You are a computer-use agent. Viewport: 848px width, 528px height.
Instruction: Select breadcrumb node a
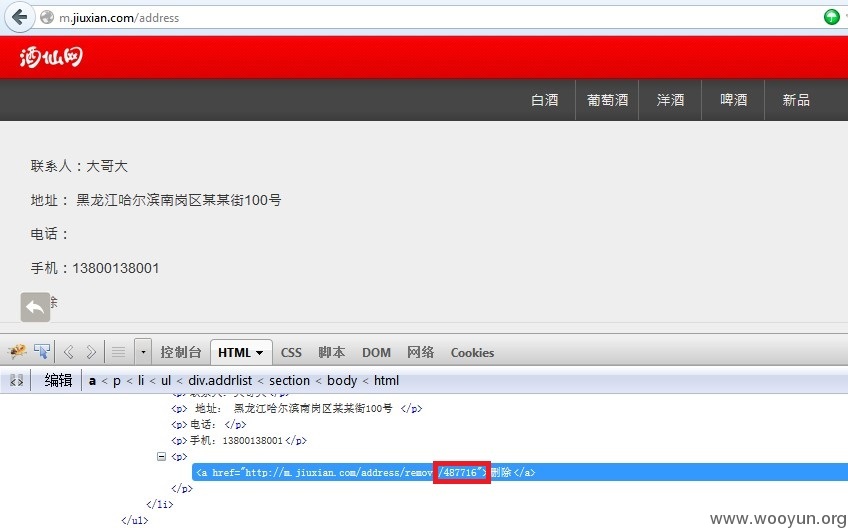point(92,381)
